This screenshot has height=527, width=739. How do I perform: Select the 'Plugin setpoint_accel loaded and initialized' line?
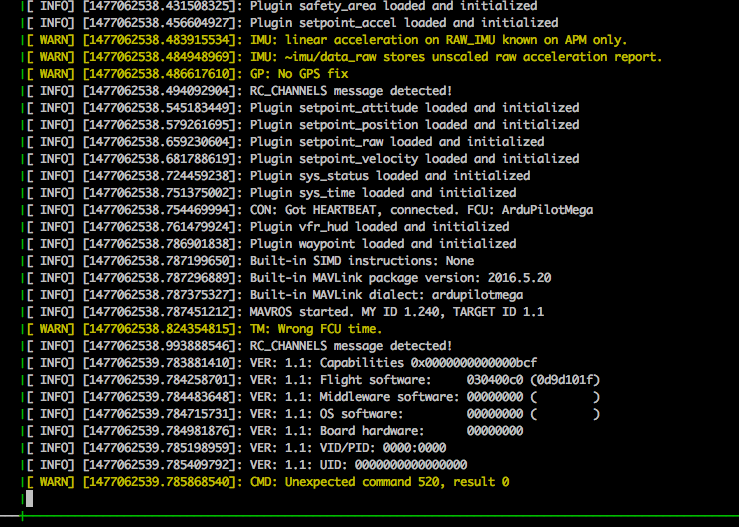pos(292,23)
